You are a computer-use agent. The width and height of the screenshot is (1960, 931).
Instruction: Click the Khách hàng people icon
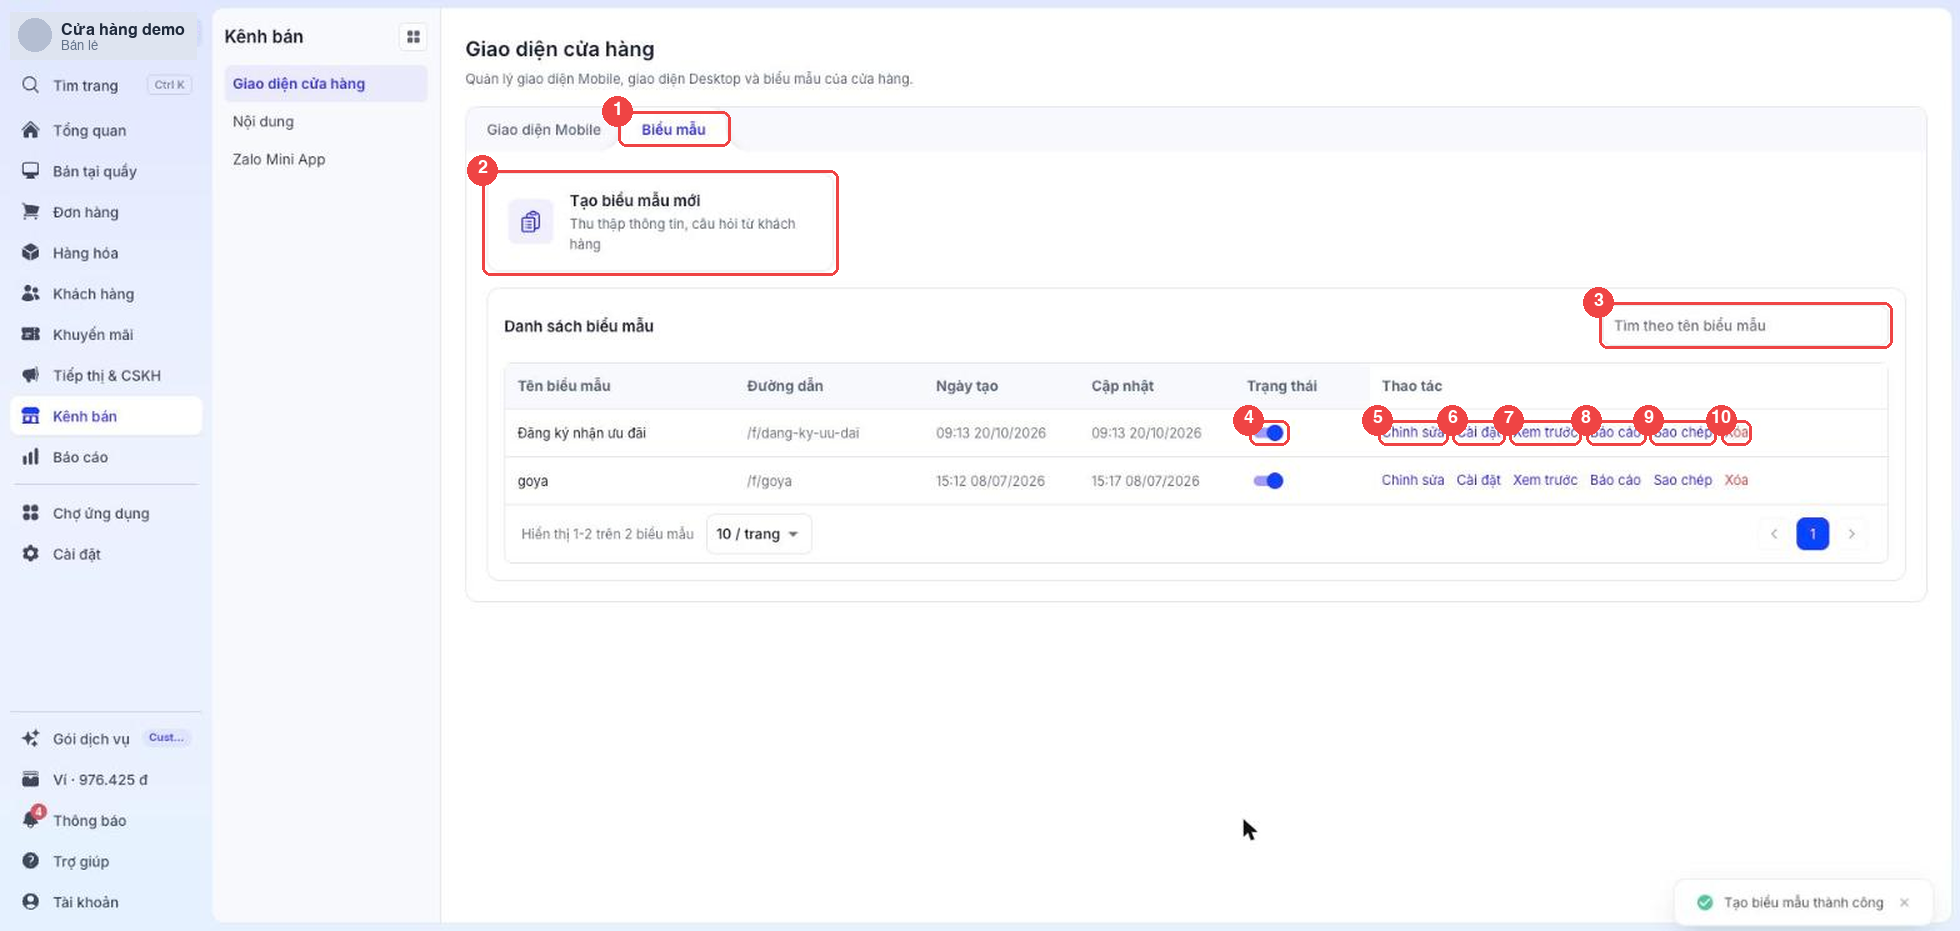(x=31, y=294)
